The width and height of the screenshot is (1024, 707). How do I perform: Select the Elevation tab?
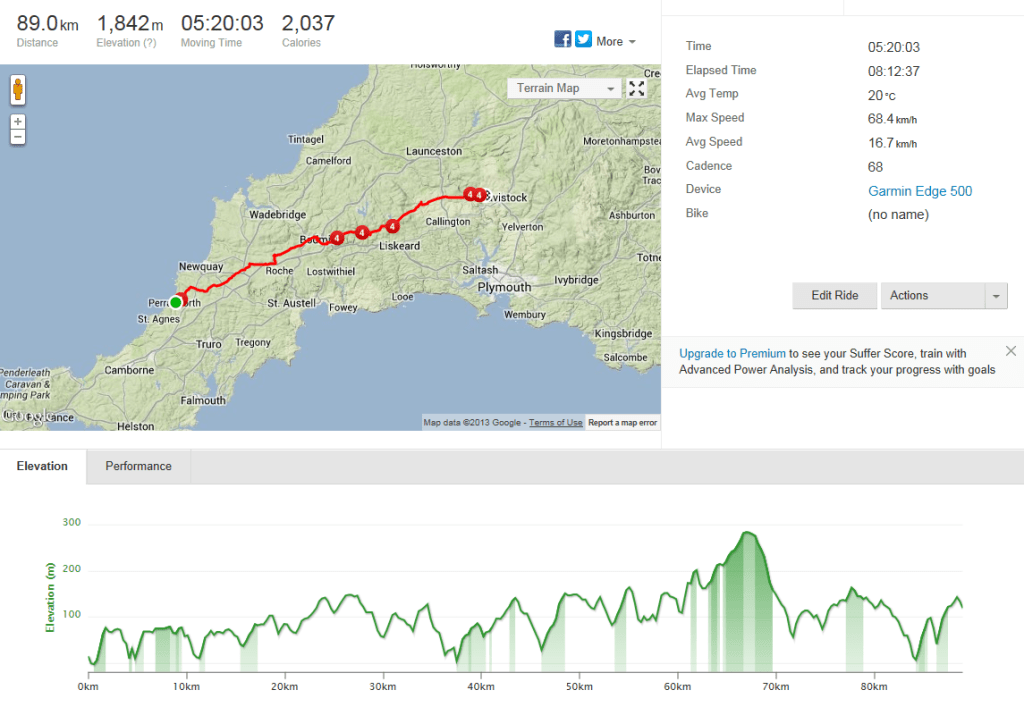[x=43, y=466]
